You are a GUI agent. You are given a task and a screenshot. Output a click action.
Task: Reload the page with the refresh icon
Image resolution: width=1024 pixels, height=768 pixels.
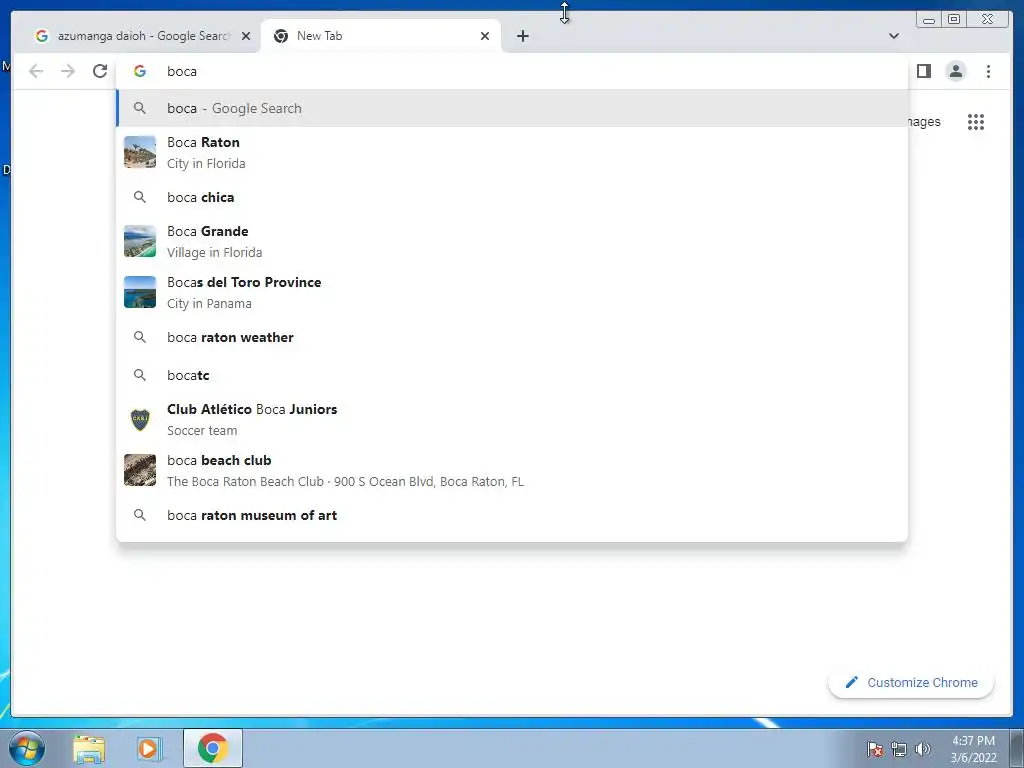click(100, 71)
